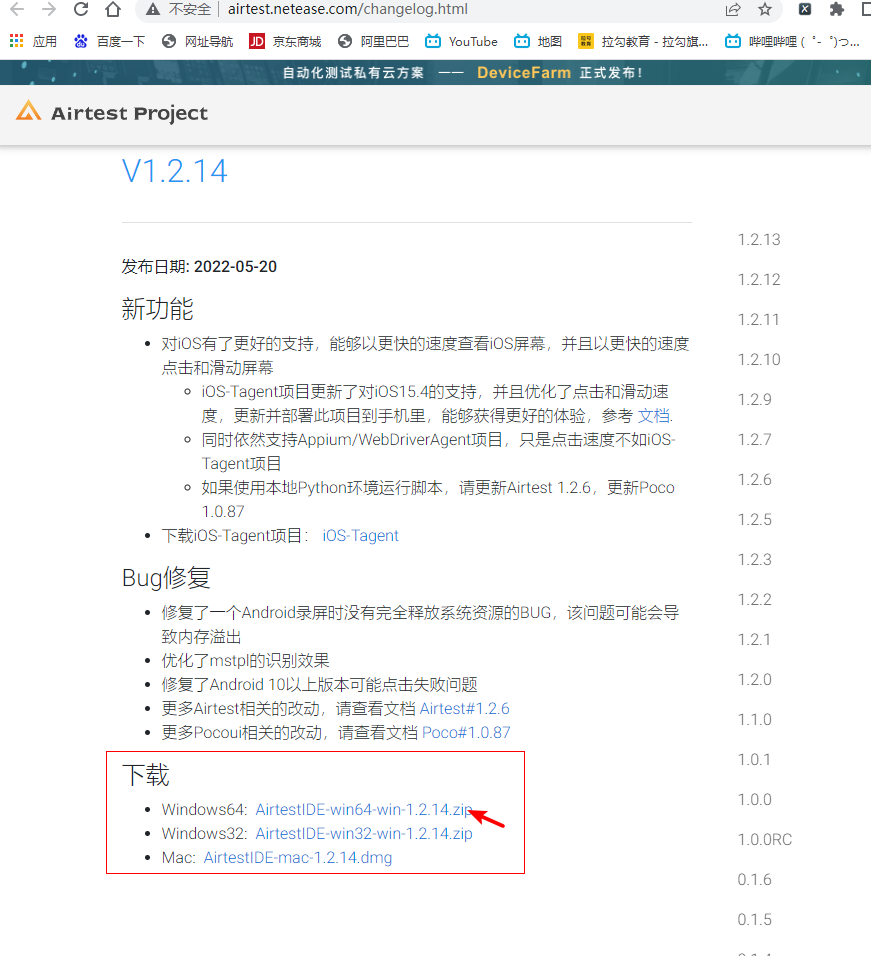This screenshot has height=956, width=871.
Task: Go back using the browser back arrow
Action: 17,9
